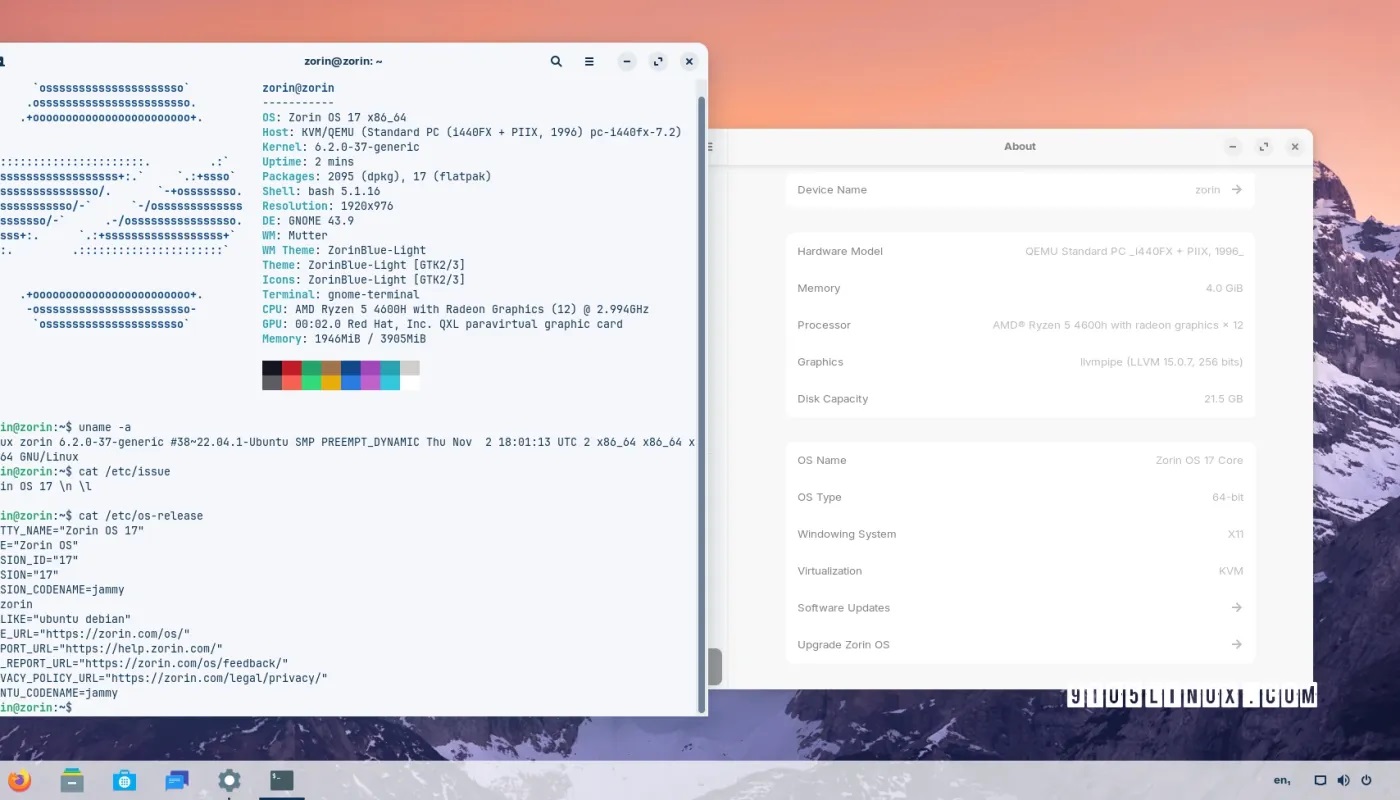Maximize the terminal window
The height and width of the screenshot is (800, 1400).
(658, 61)
